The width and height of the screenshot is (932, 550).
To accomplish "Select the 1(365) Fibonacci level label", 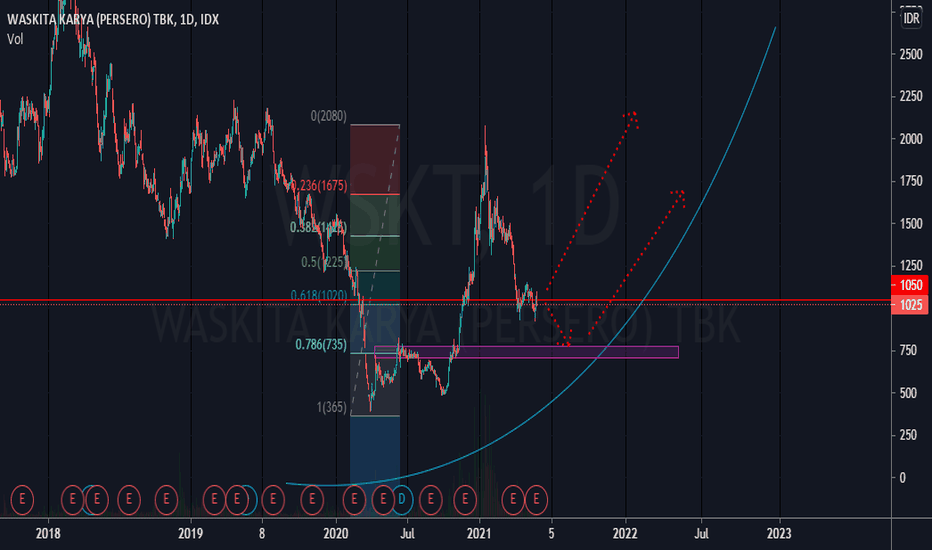I will click(x=332, y=407).
